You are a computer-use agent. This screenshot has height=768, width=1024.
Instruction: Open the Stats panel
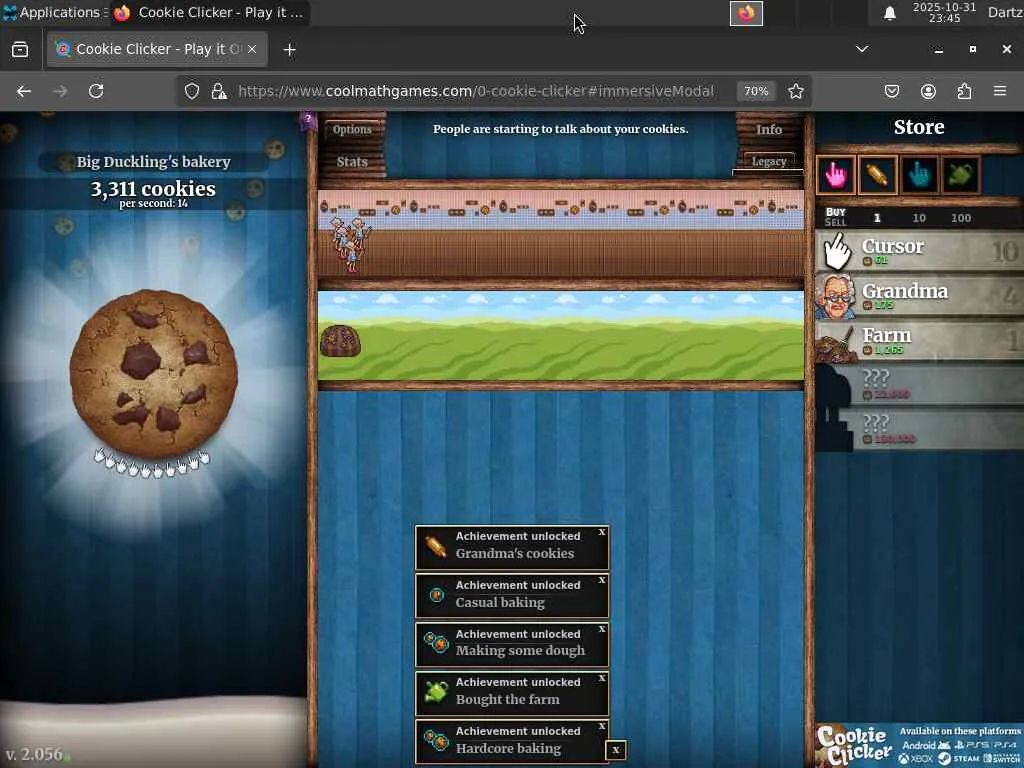[352, 161]
